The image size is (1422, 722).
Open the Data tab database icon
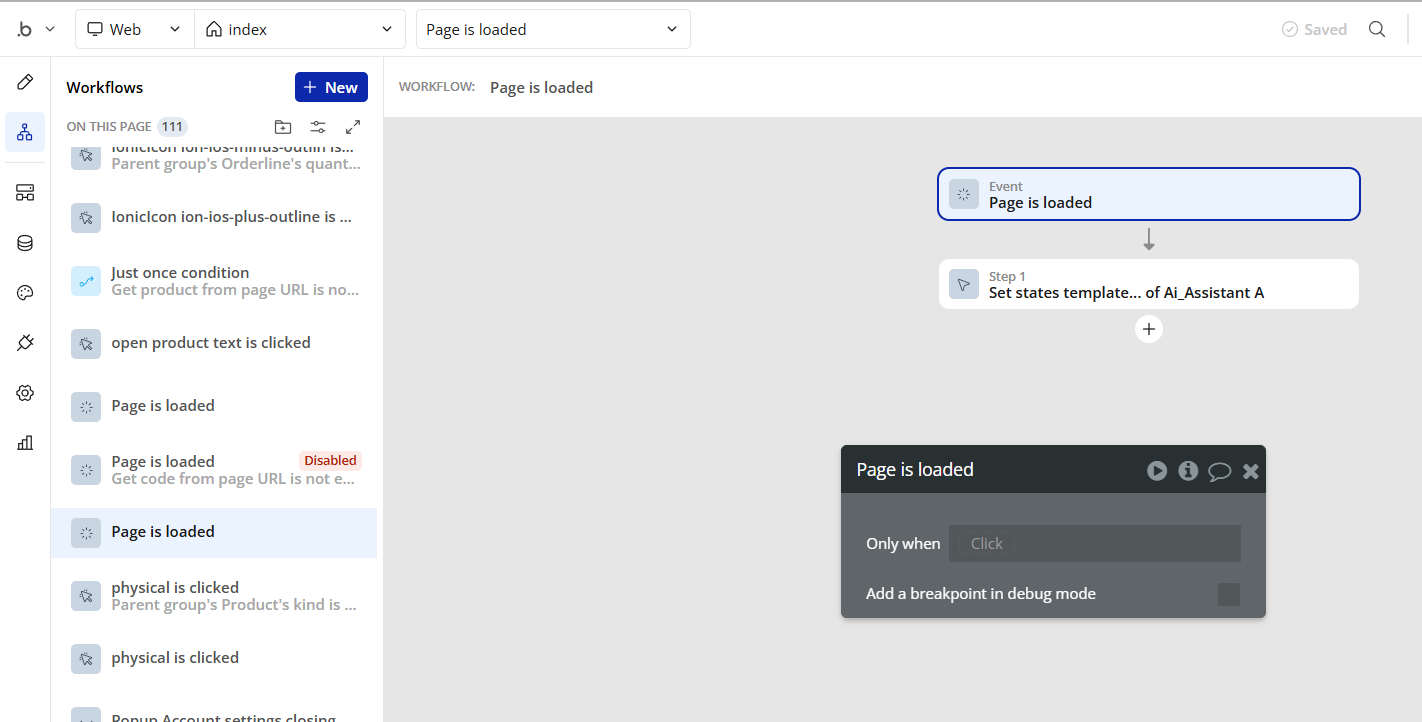(x=25, y=243)
